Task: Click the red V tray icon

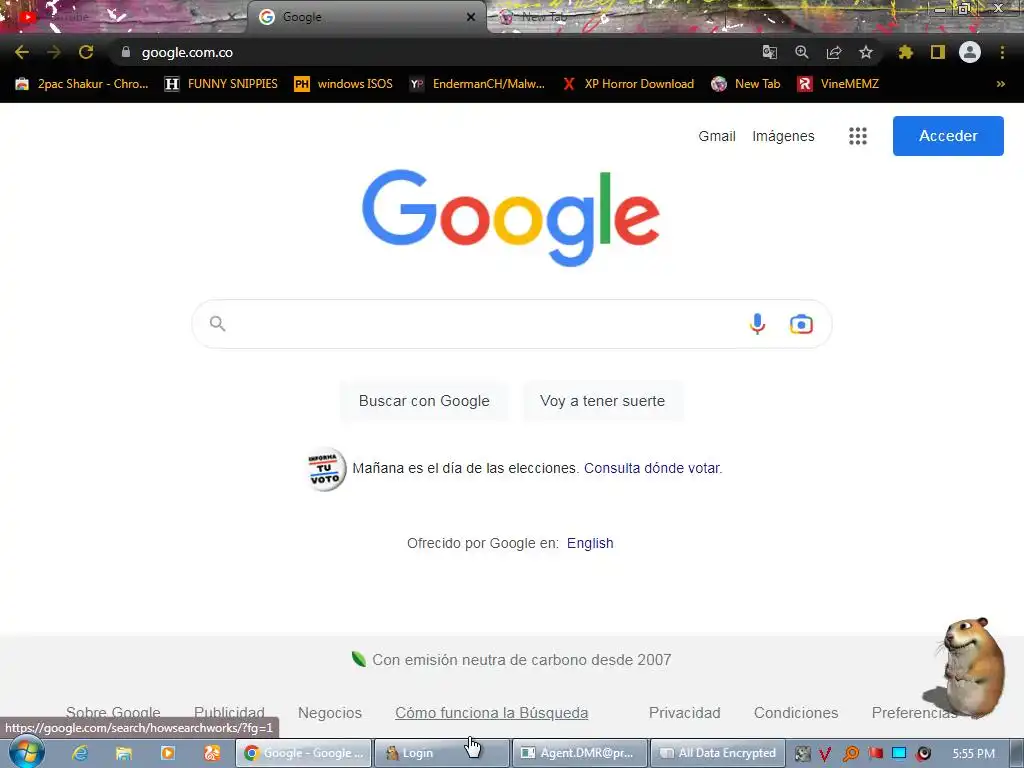Action: [825, 754]
